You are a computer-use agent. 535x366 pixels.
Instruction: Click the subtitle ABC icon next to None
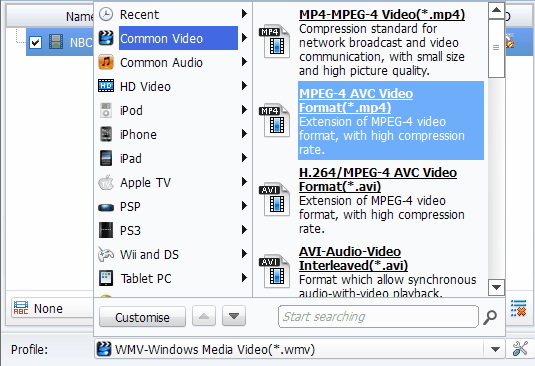21,308
